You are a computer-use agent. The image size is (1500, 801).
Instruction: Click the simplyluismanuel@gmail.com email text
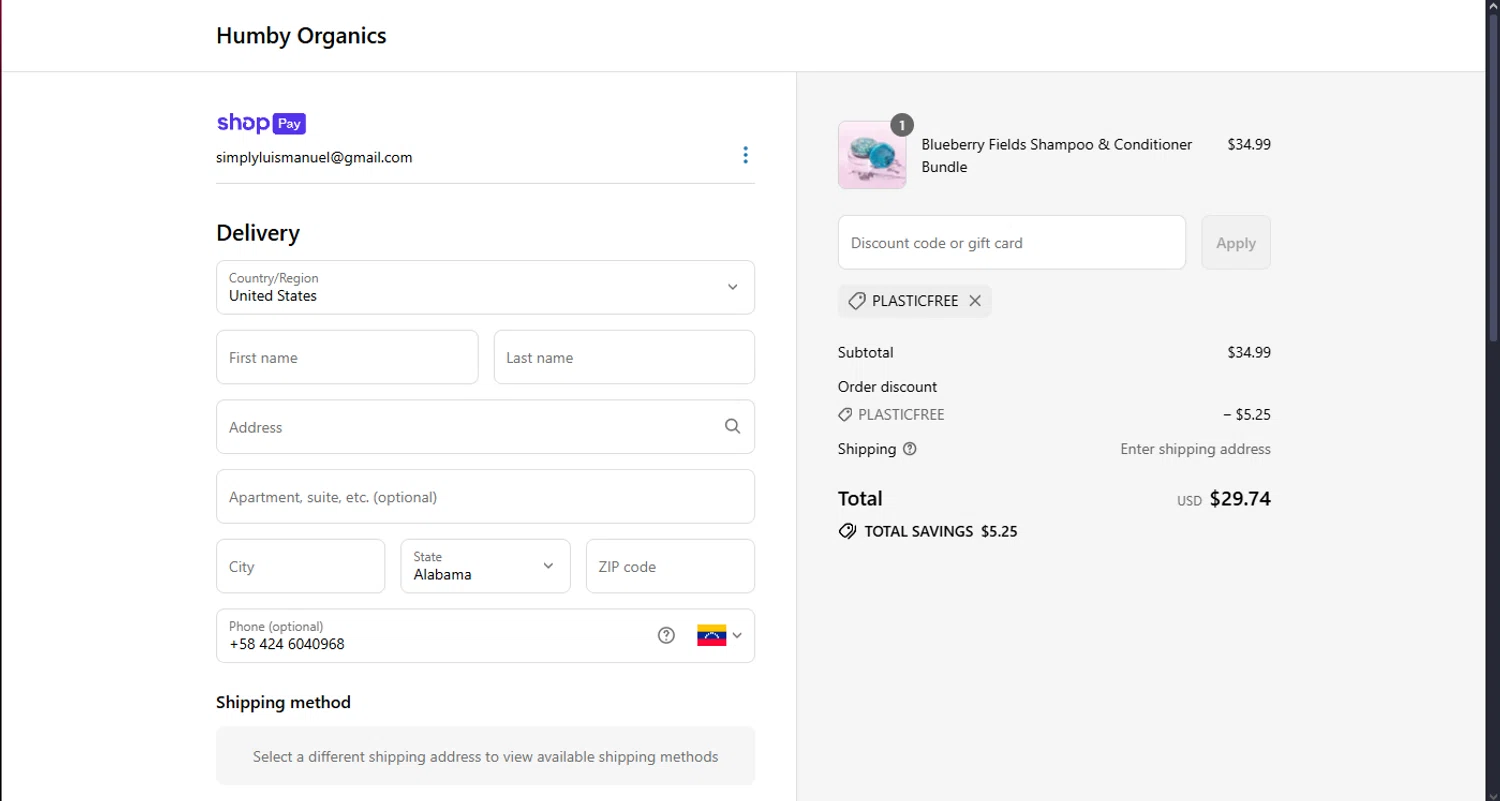click(x=314, y=157)
